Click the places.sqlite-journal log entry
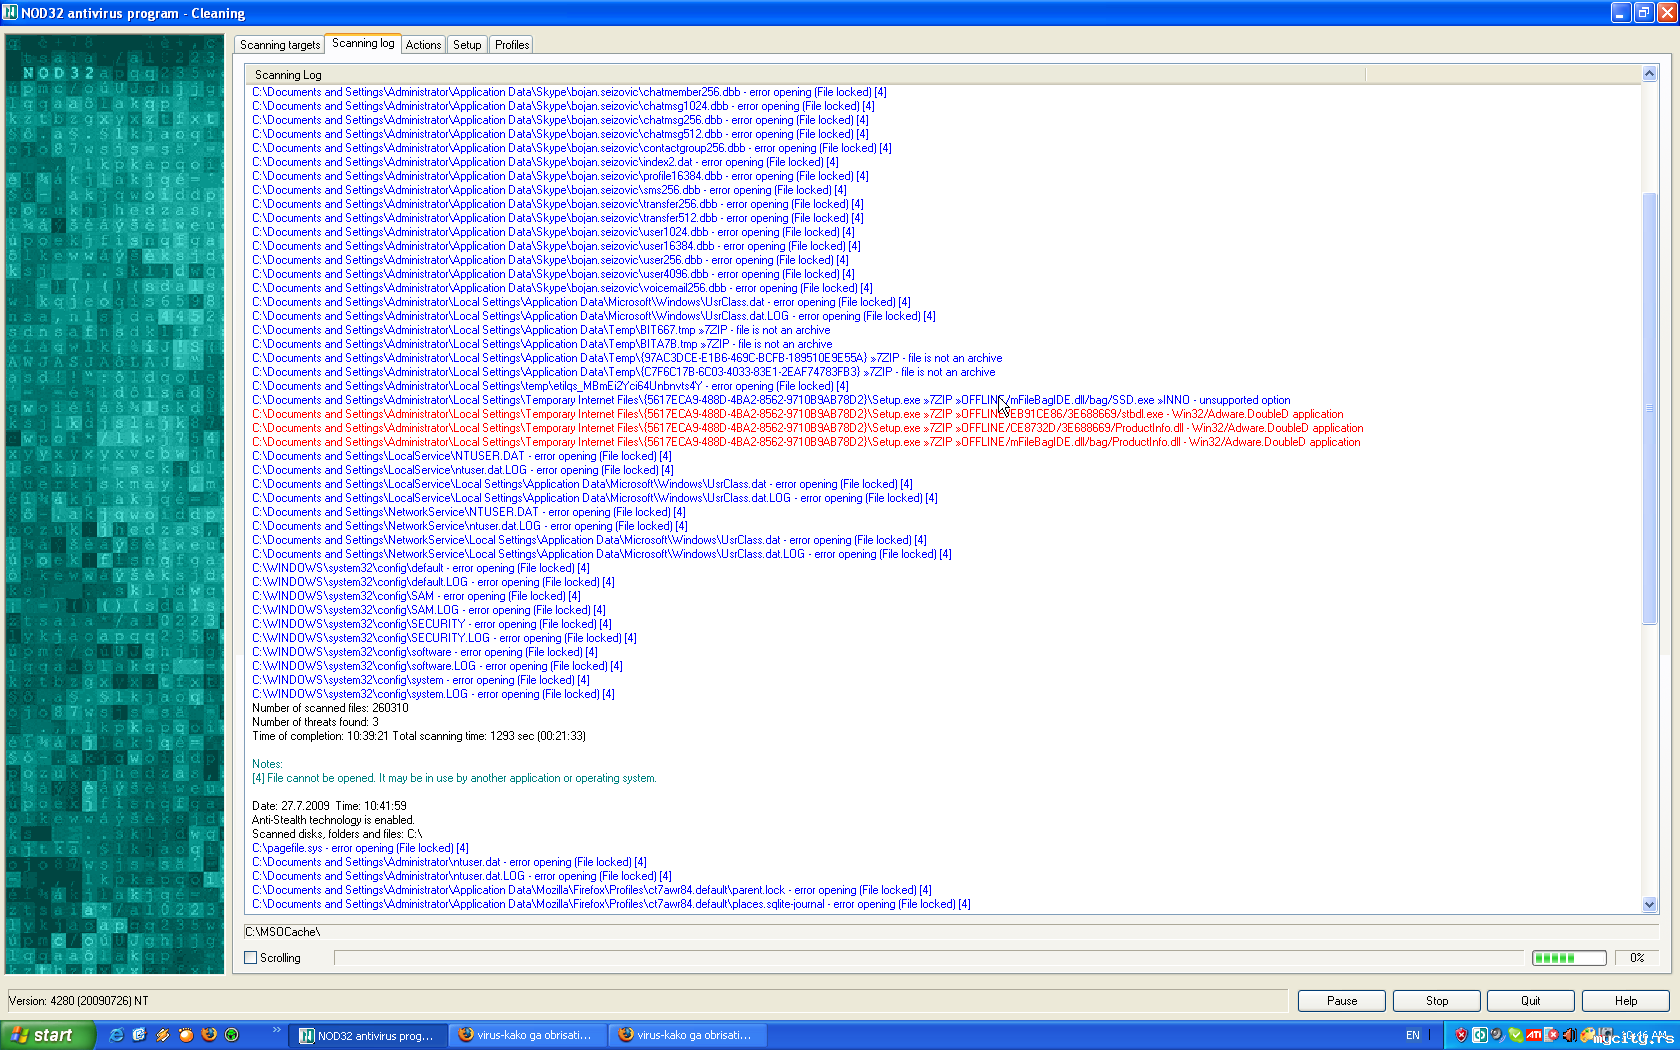 pyautogui.click(x=611, y=904)
